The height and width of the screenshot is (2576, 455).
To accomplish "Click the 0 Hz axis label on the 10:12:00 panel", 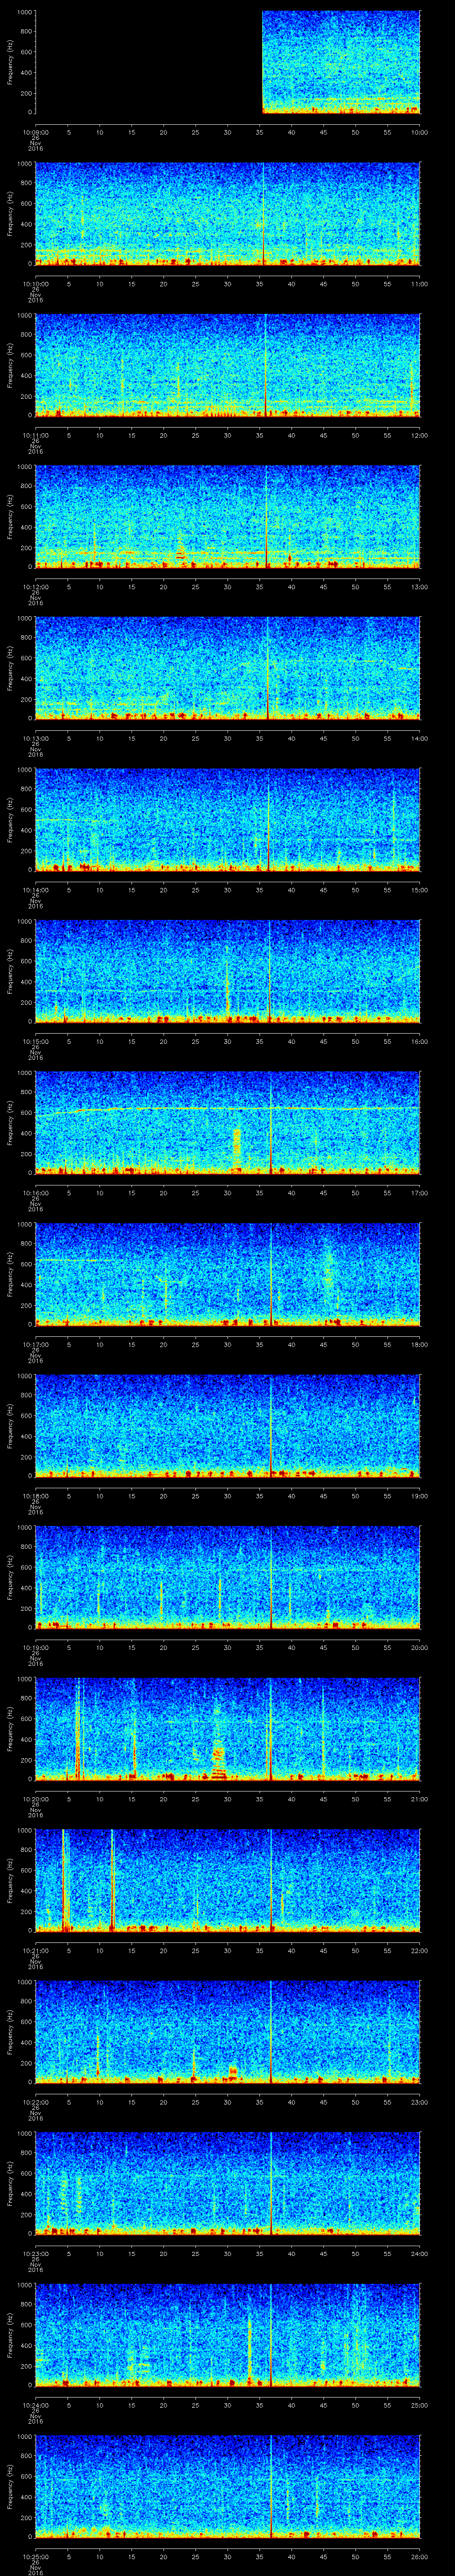I will pos(29,566).
